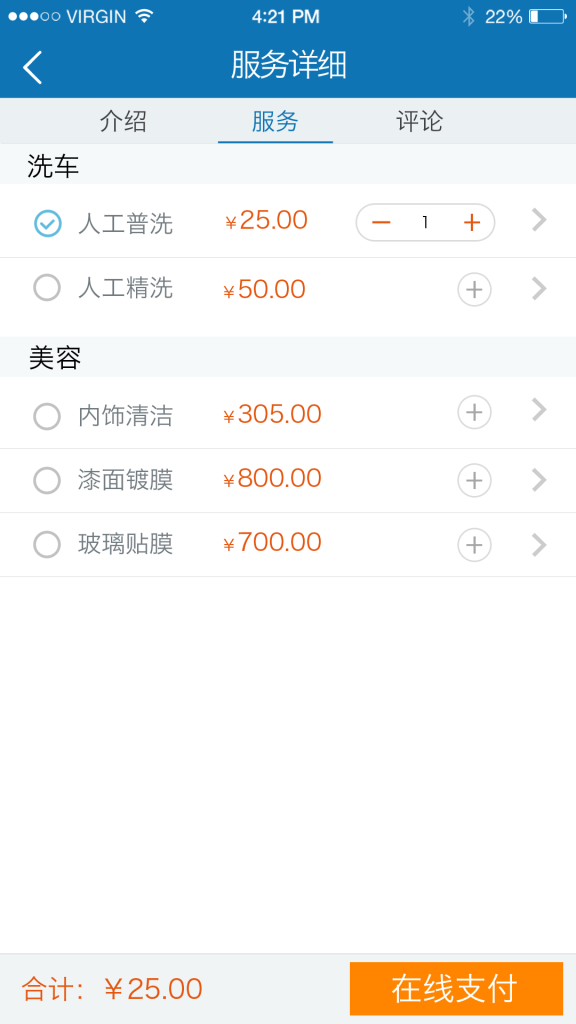Image resolution: width=576 pixels, height=1024 pixels.
Task: Select the 人工精洗 radio circle
Action: click(47, 287)
